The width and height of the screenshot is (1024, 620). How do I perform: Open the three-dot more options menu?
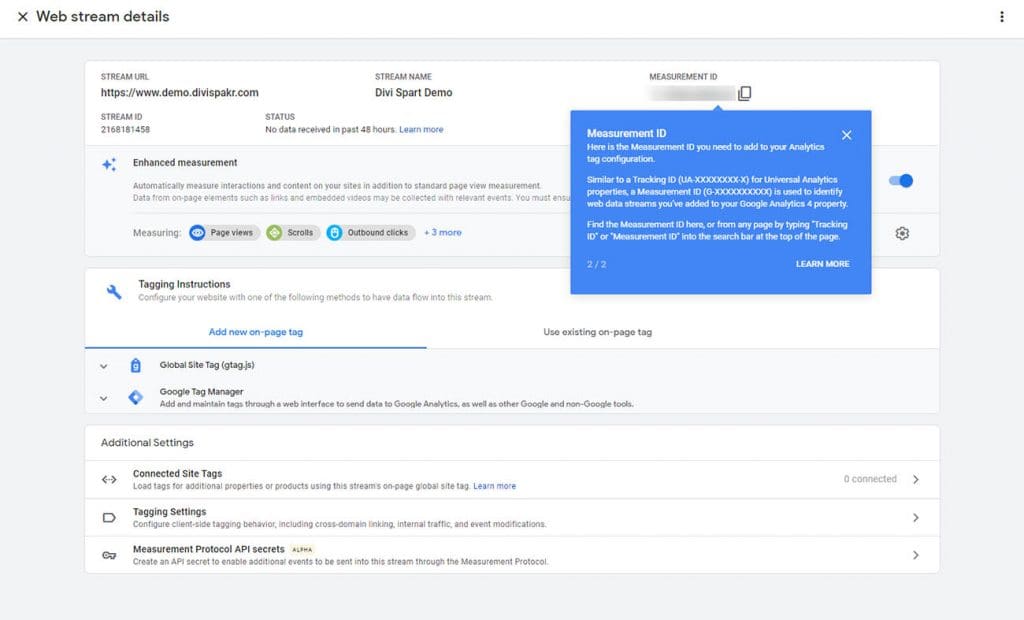point(1002,17)
